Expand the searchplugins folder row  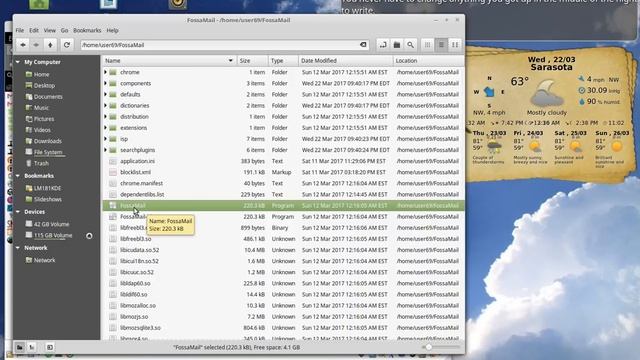(x=105, y=150)
